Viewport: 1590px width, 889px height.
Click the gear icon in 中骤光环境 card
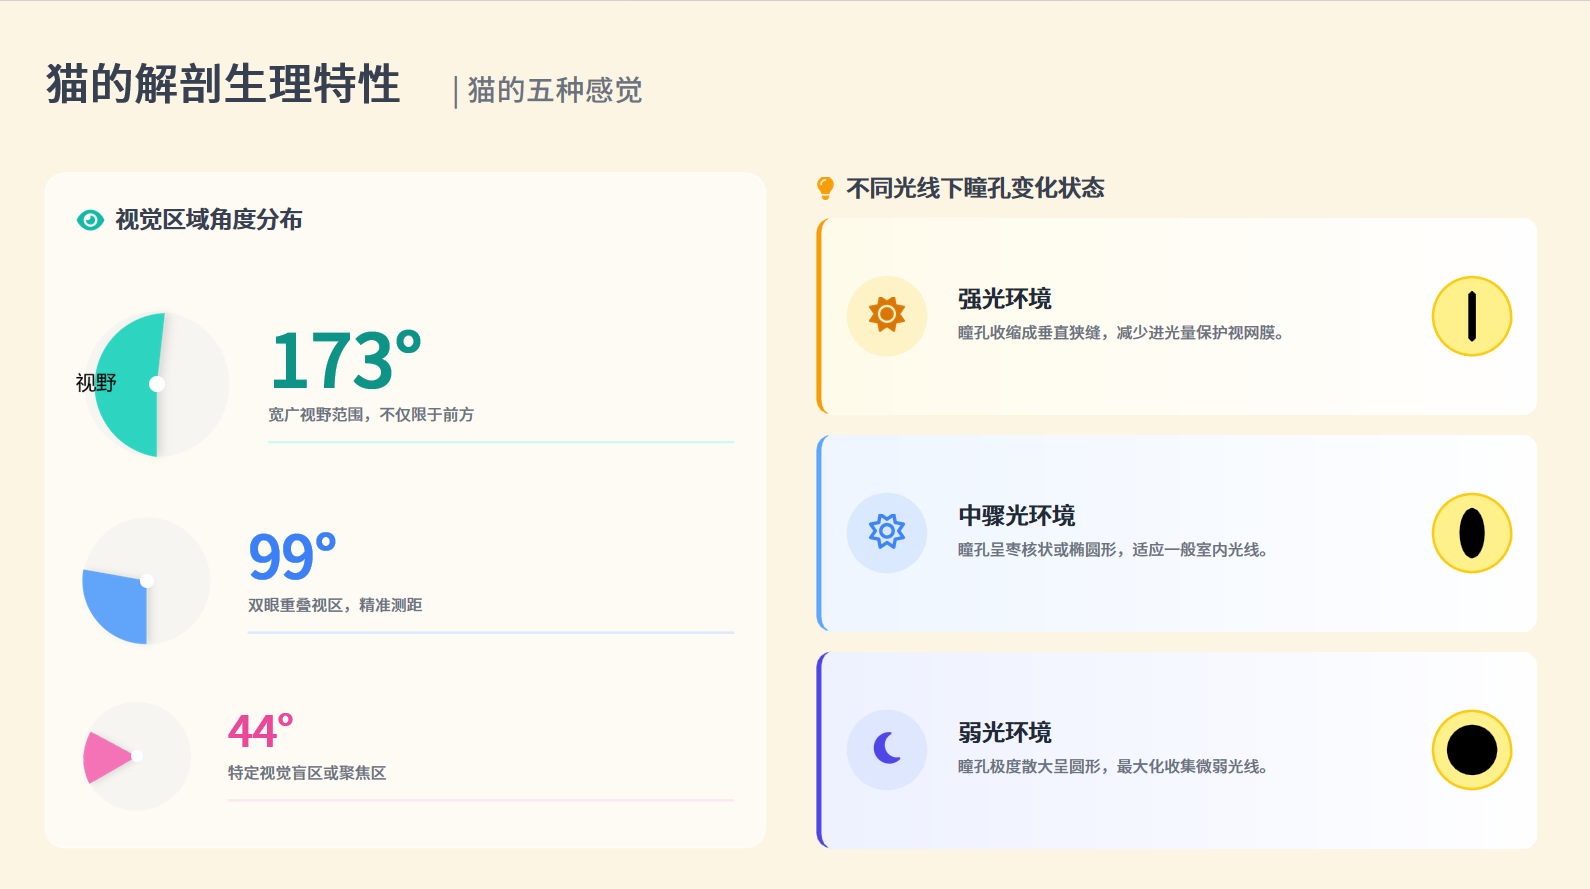click(x=886, y=532)
